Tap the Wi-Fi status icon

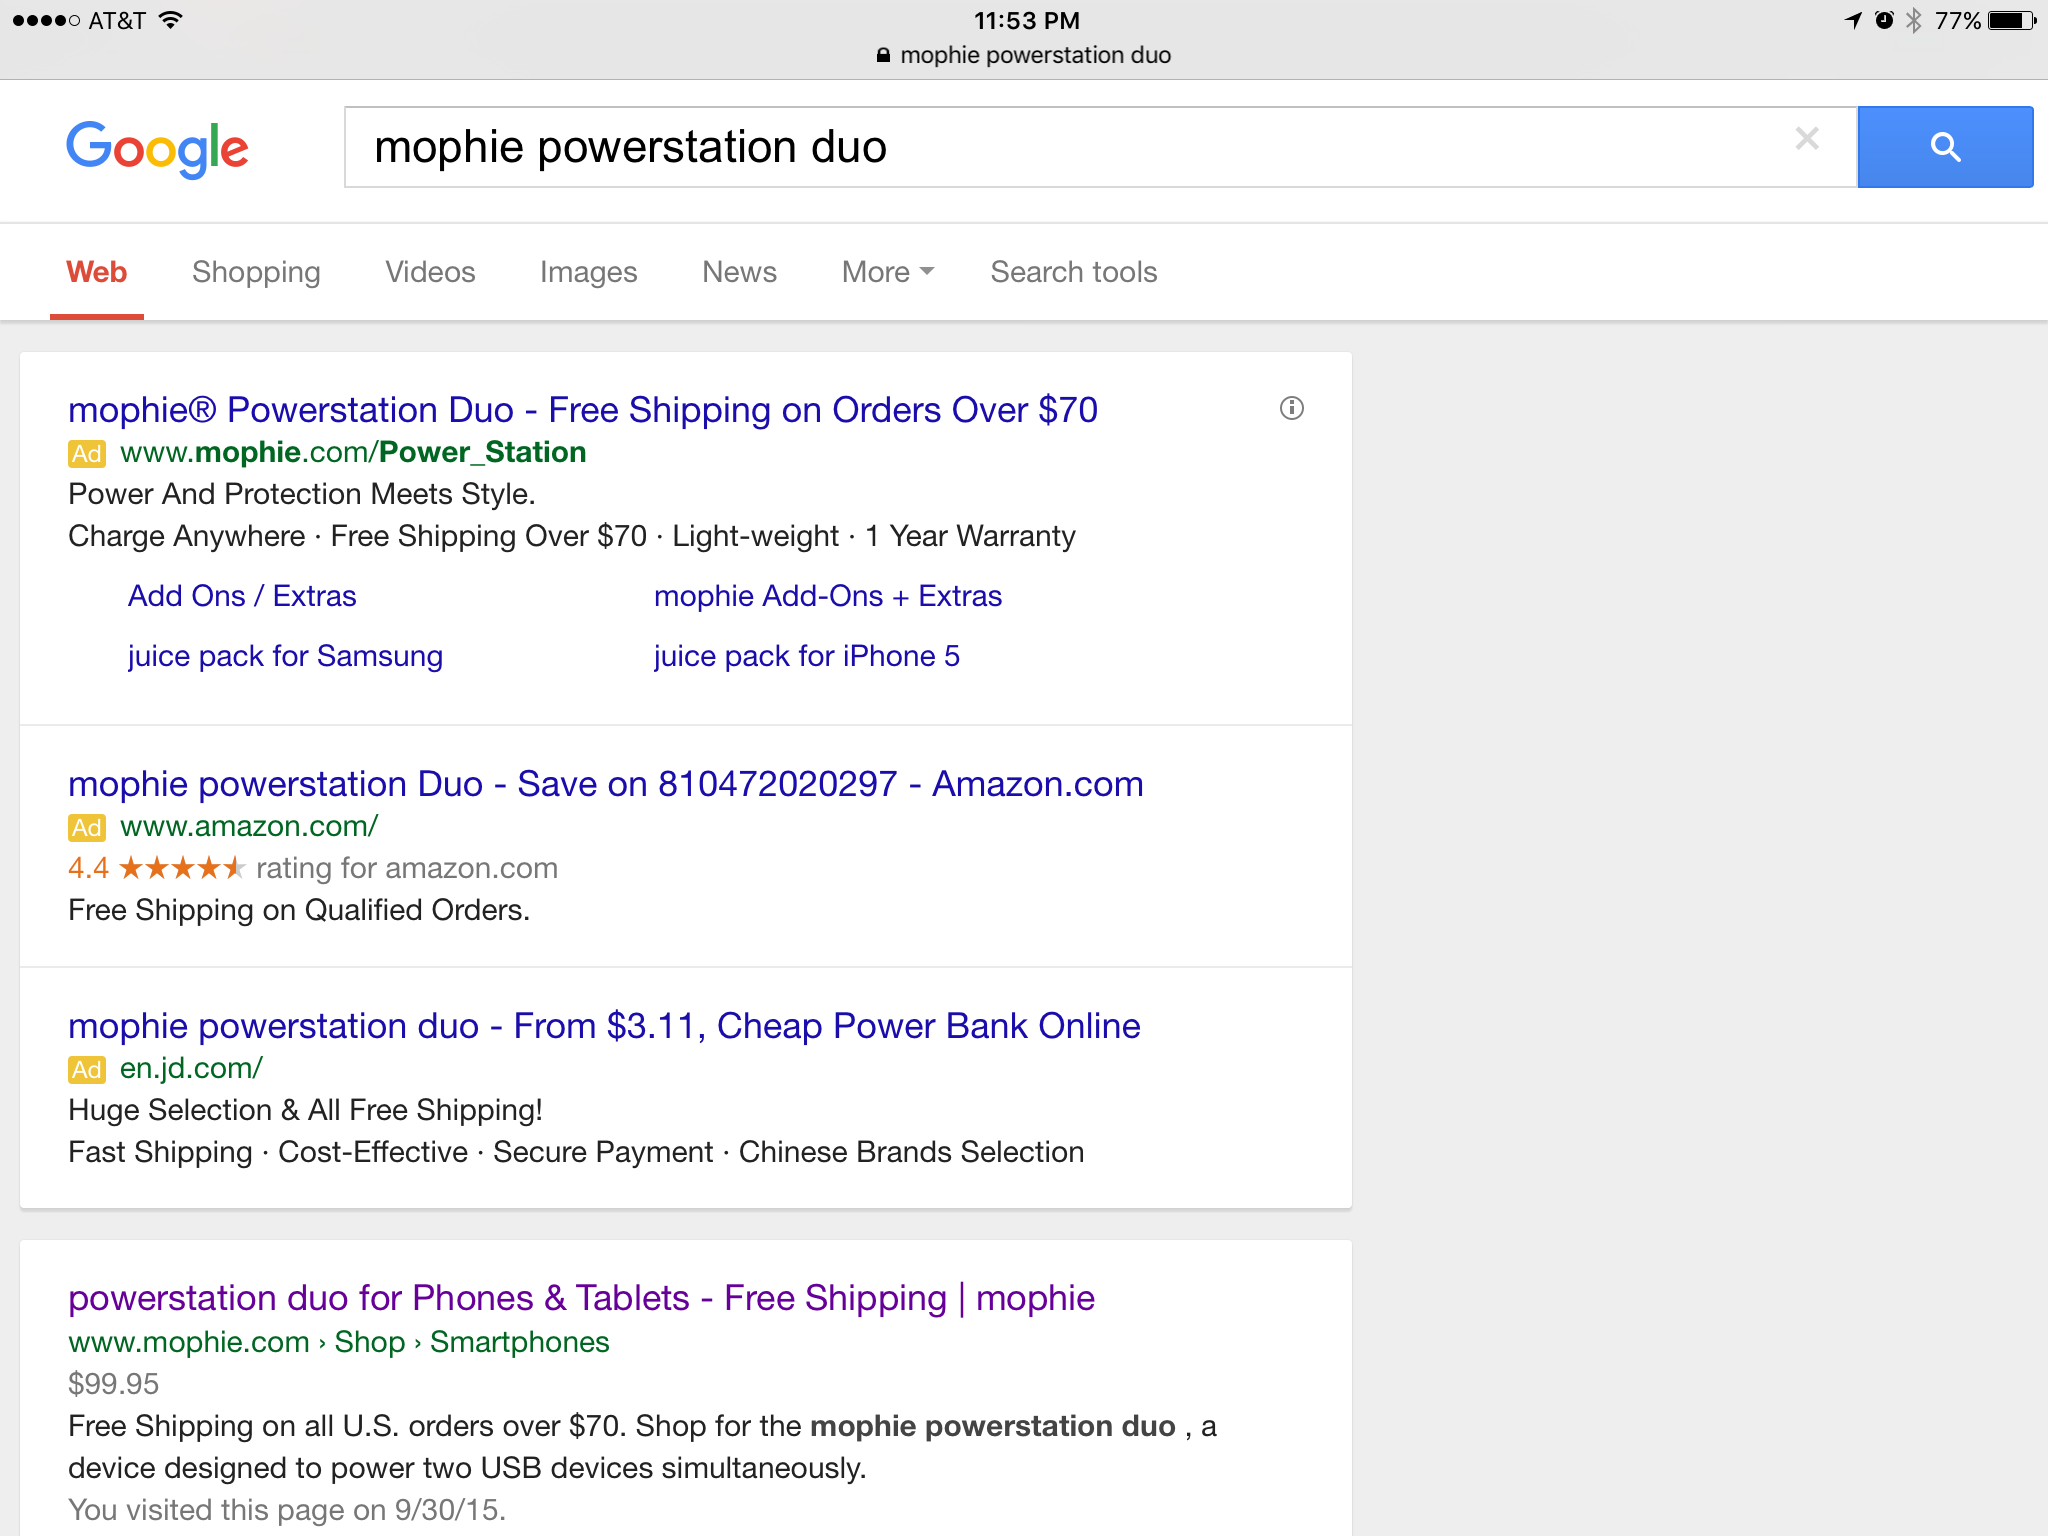tap(172, 20)
